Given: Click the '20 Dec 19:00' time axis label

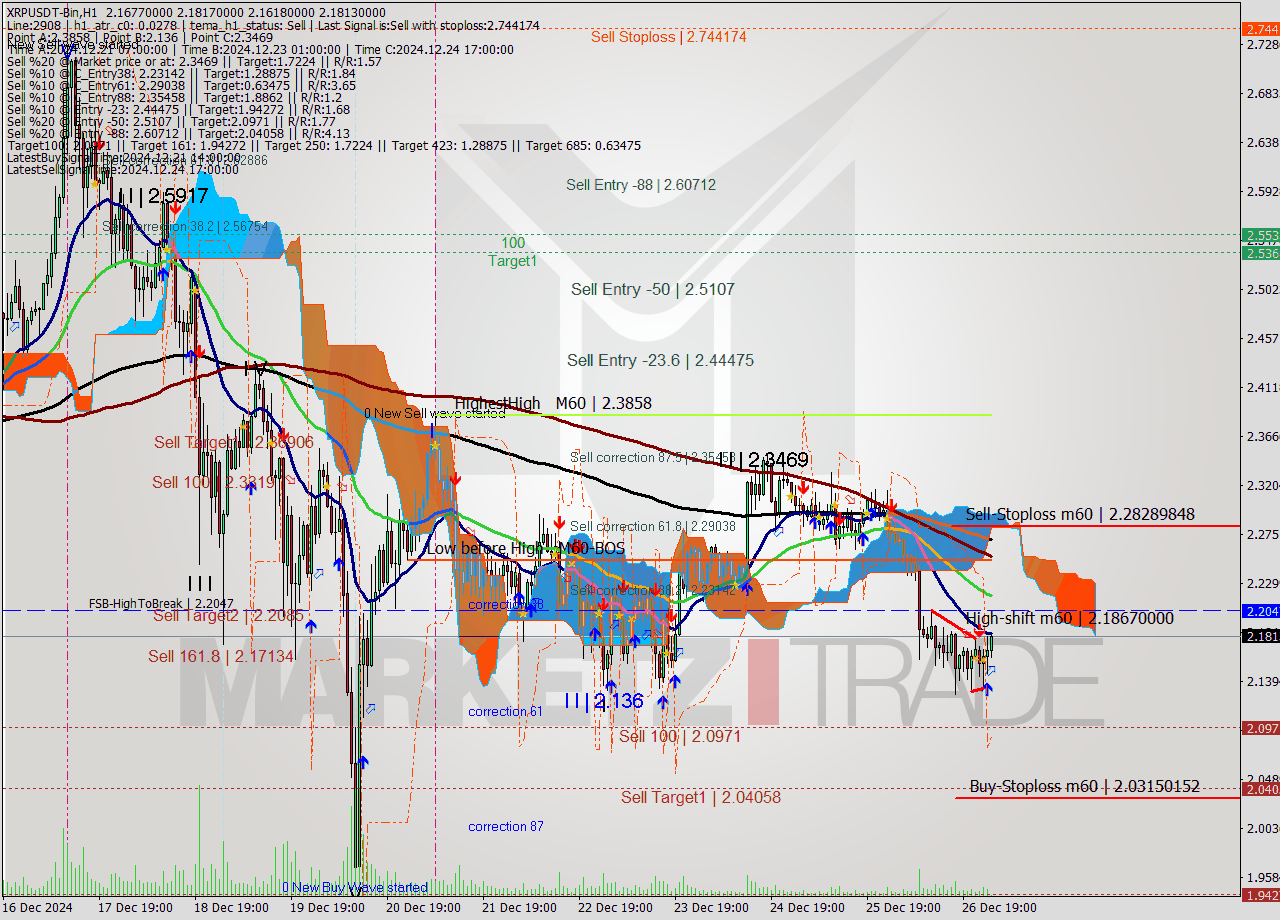Looking at the screenshot, I should point(423,908).
